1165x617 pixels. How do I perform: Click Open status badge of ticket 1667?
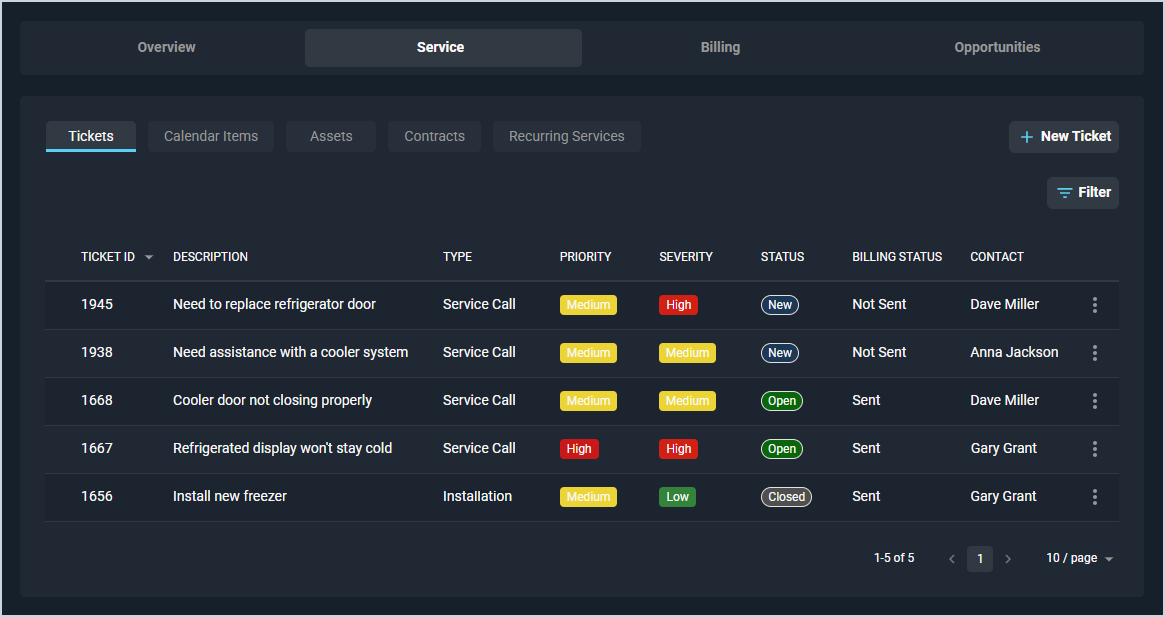[782, 449]
